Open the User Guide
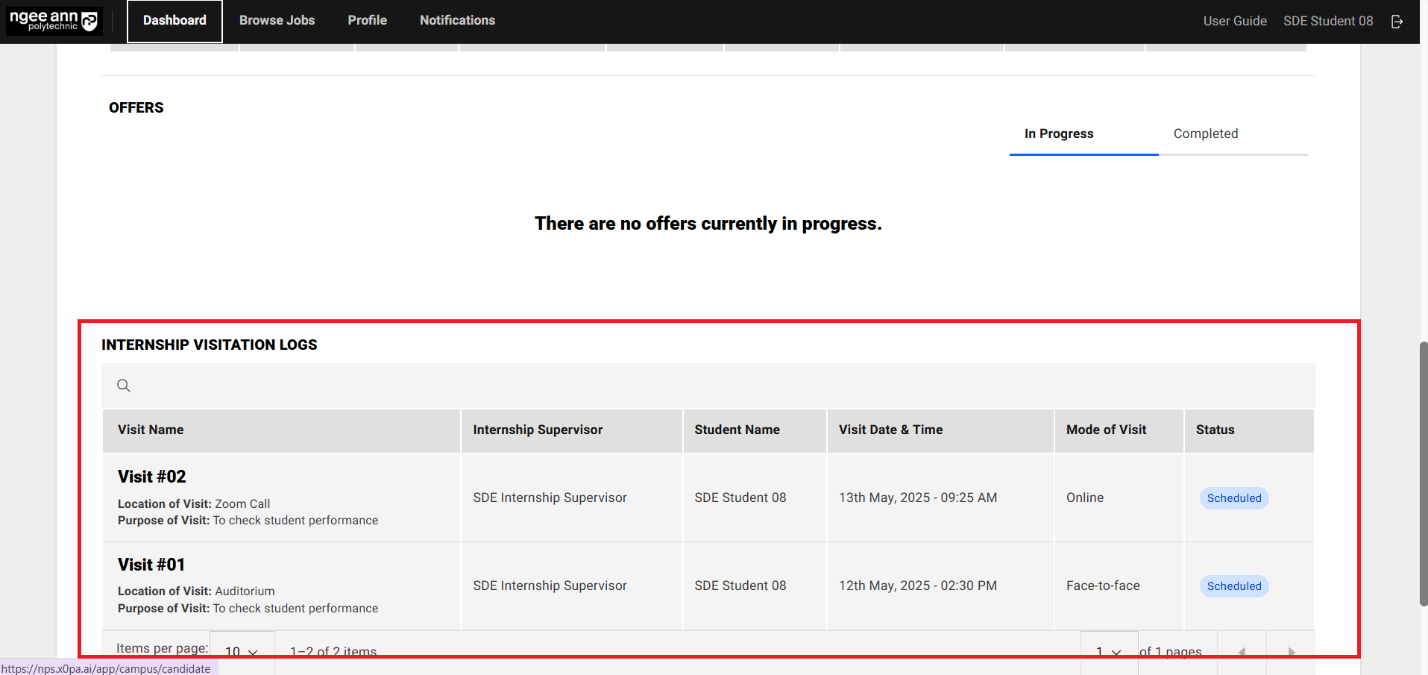The width and height of the screenshot is (1428, 675). coord(1235,20)
